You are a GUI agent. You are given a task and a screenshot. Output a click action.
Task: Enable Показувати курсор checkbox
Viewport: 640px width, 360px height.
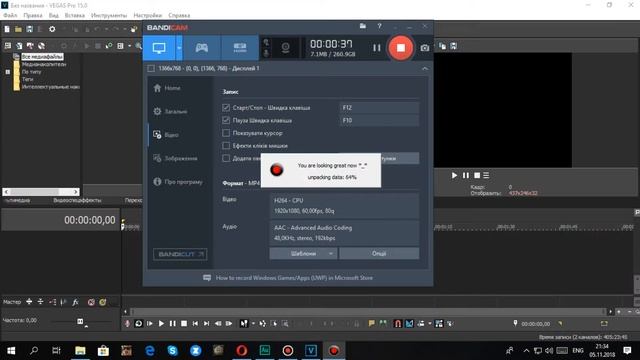[x=226, y=133]
